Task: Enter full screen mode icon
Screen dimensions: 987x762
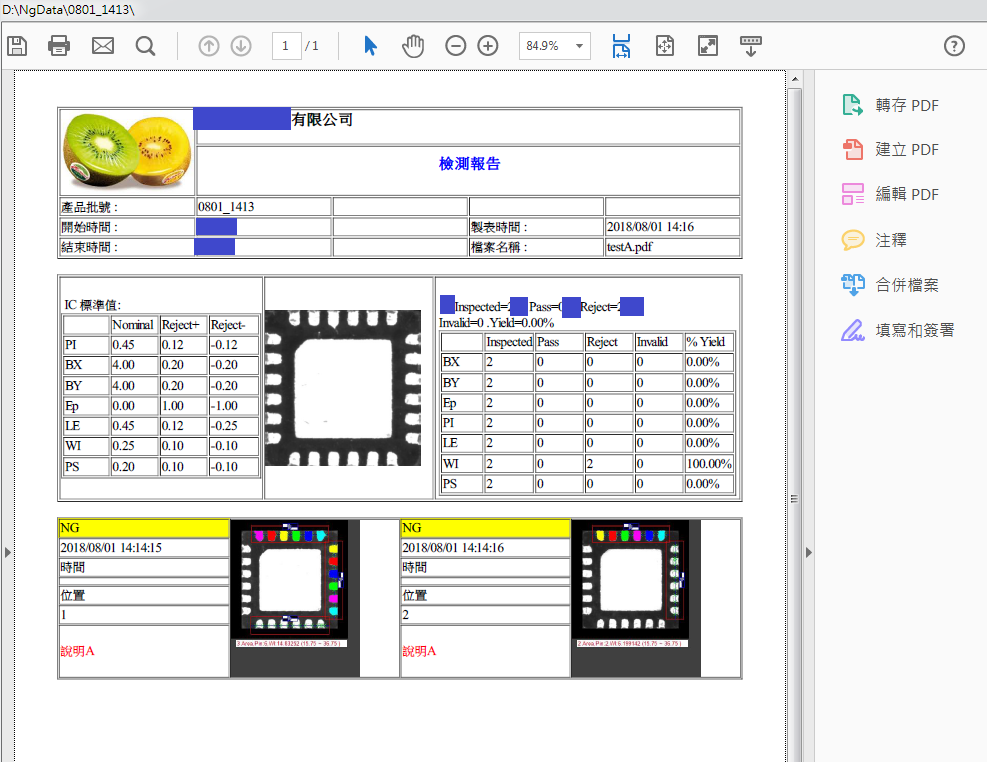Action: tap(708, 46)
